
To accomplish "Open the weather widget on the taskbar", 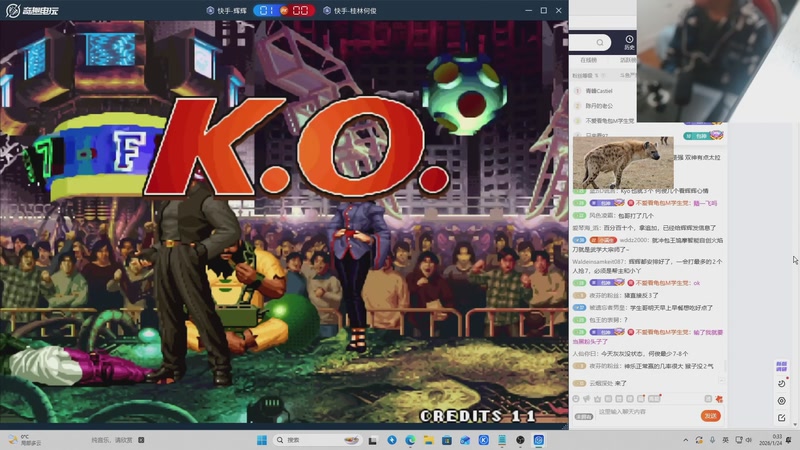I will (x=26, y=440).
